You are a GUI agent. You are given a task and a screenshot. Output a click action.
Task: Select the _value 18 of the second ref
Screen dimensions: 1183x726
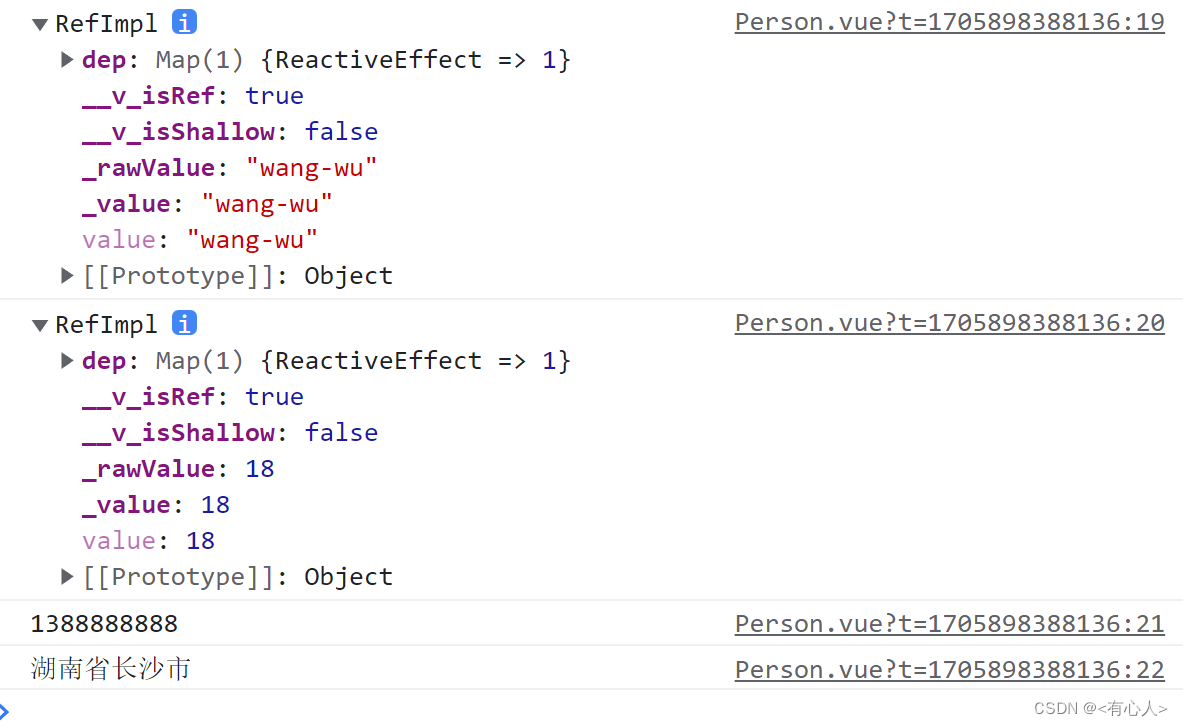tap(215, 504)
